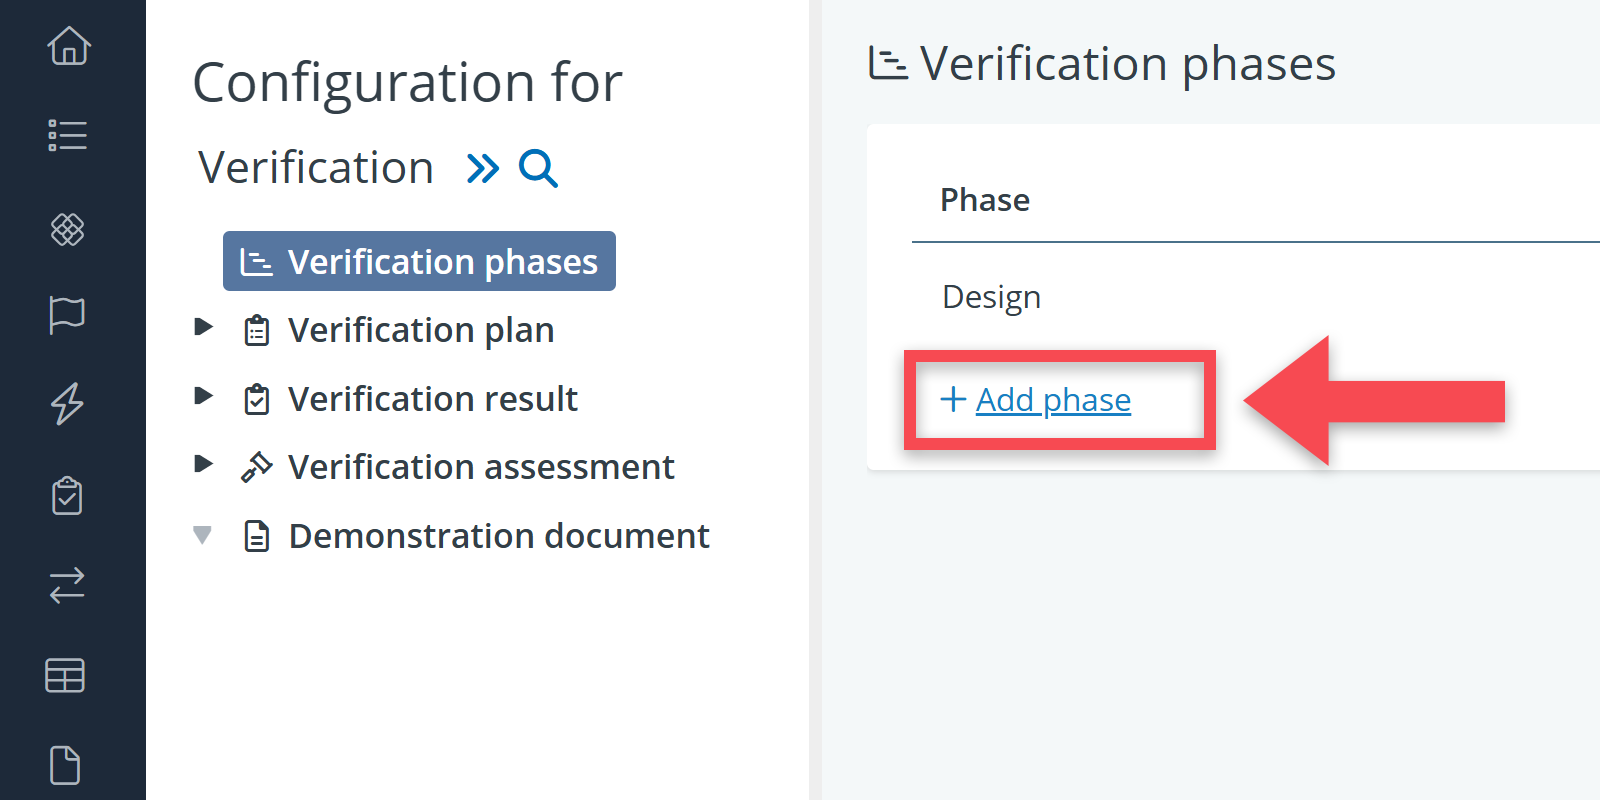Image resolution: width=1600 pixels, height=800 pixels.
Task: Open the clipboard checkmark sidebar icon
Action: (67, 495)
